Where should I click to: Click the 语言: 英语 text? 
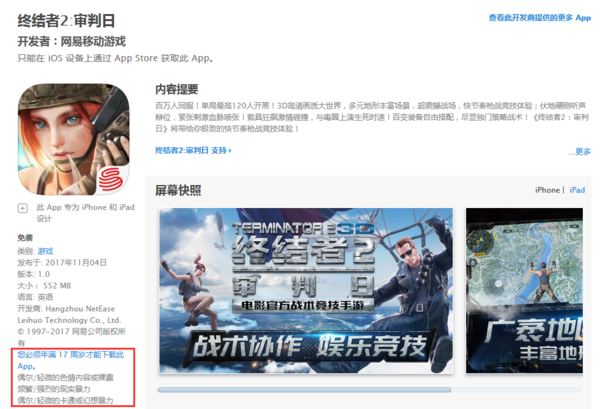point(35,297)
